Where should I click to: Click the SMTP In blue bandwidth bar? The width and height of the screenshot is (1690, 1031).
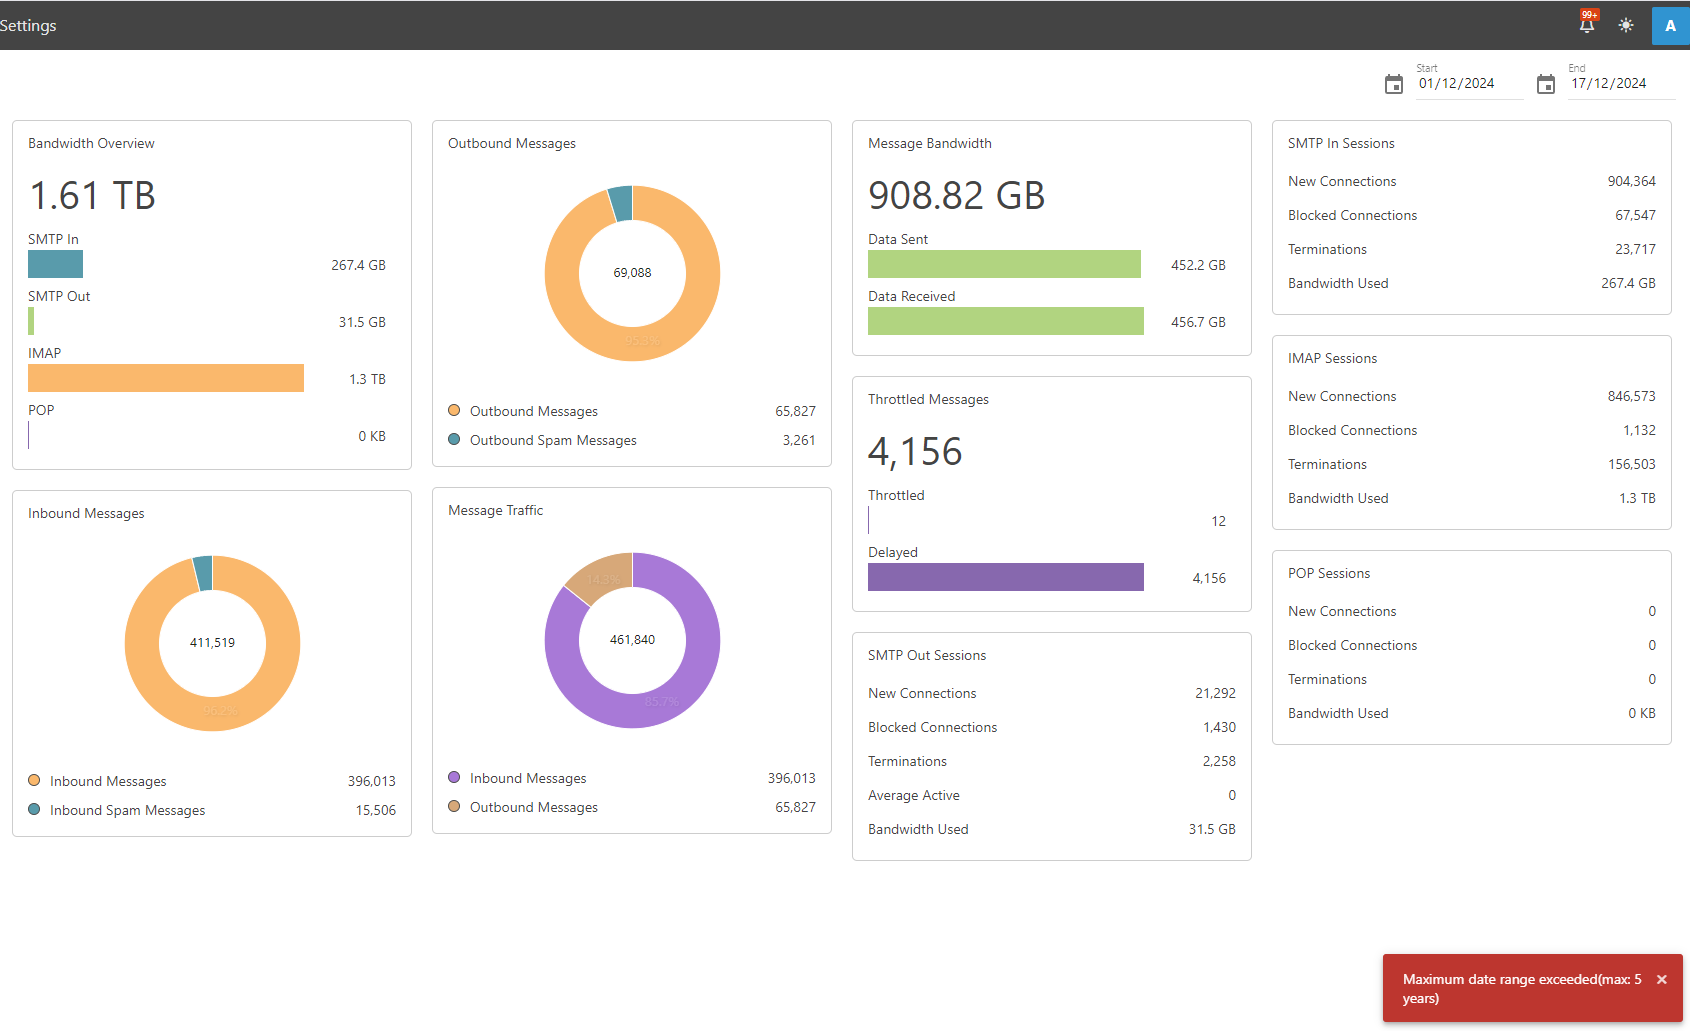tap(55, 264)
